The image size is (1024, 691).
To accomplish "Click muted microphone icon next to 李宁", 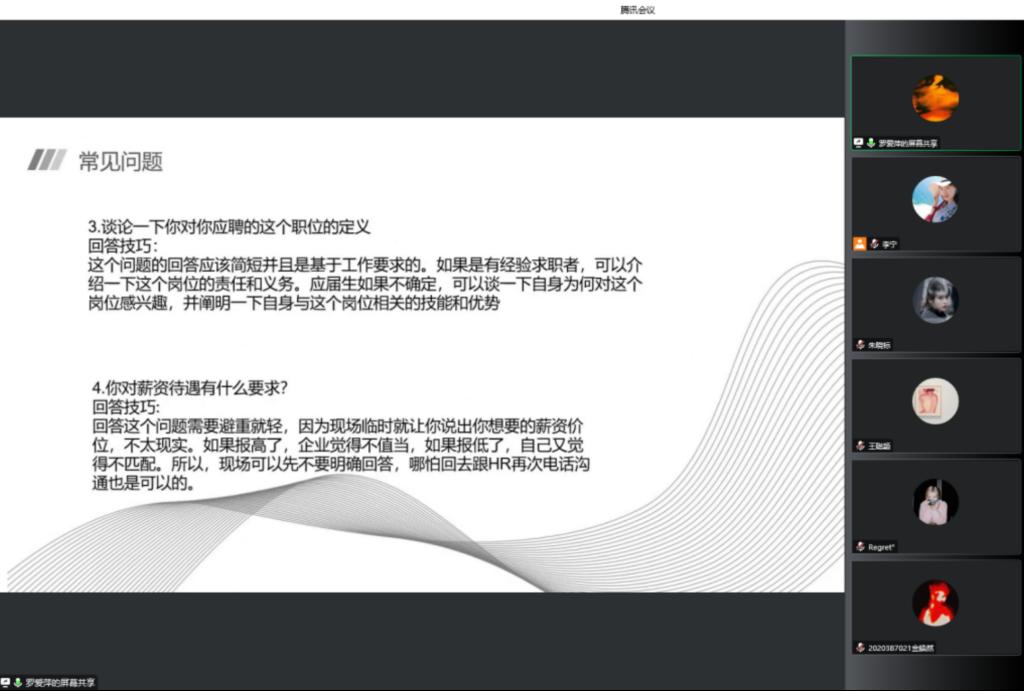I will click(873, 243).
